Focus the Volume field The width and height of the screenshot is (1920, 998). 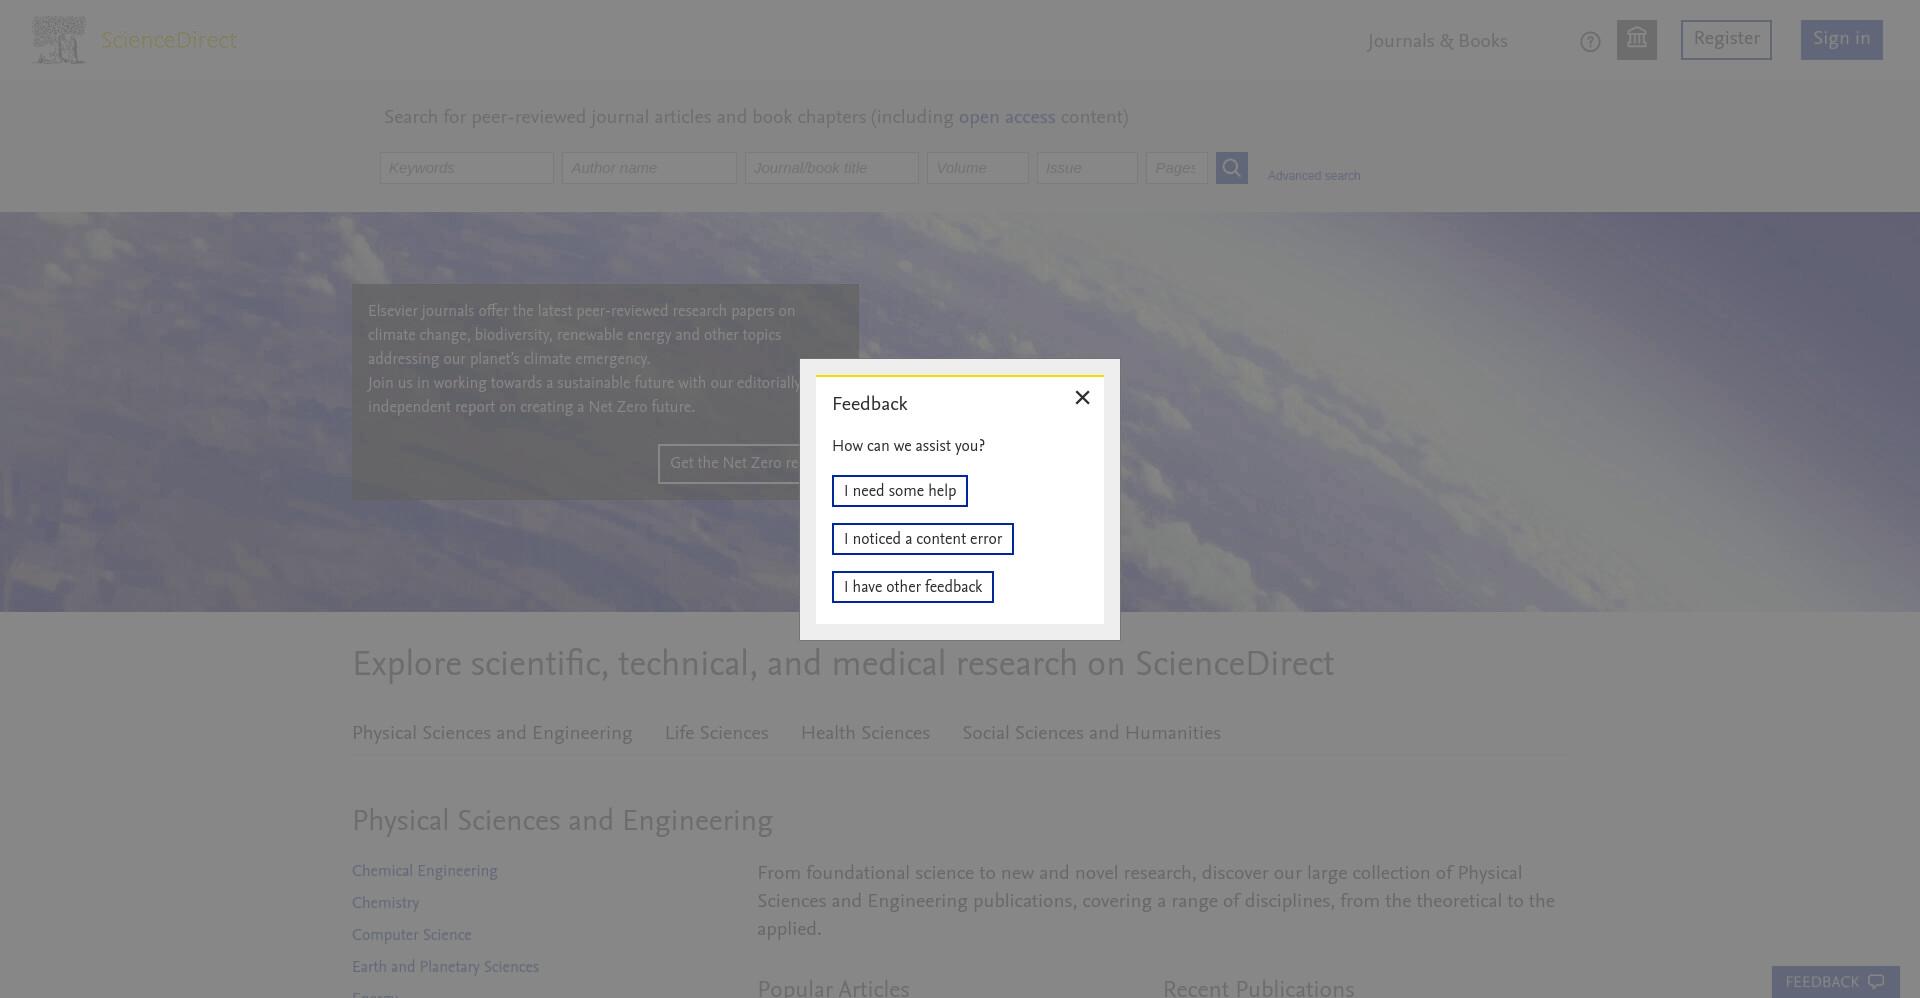(x=978, y=168)
